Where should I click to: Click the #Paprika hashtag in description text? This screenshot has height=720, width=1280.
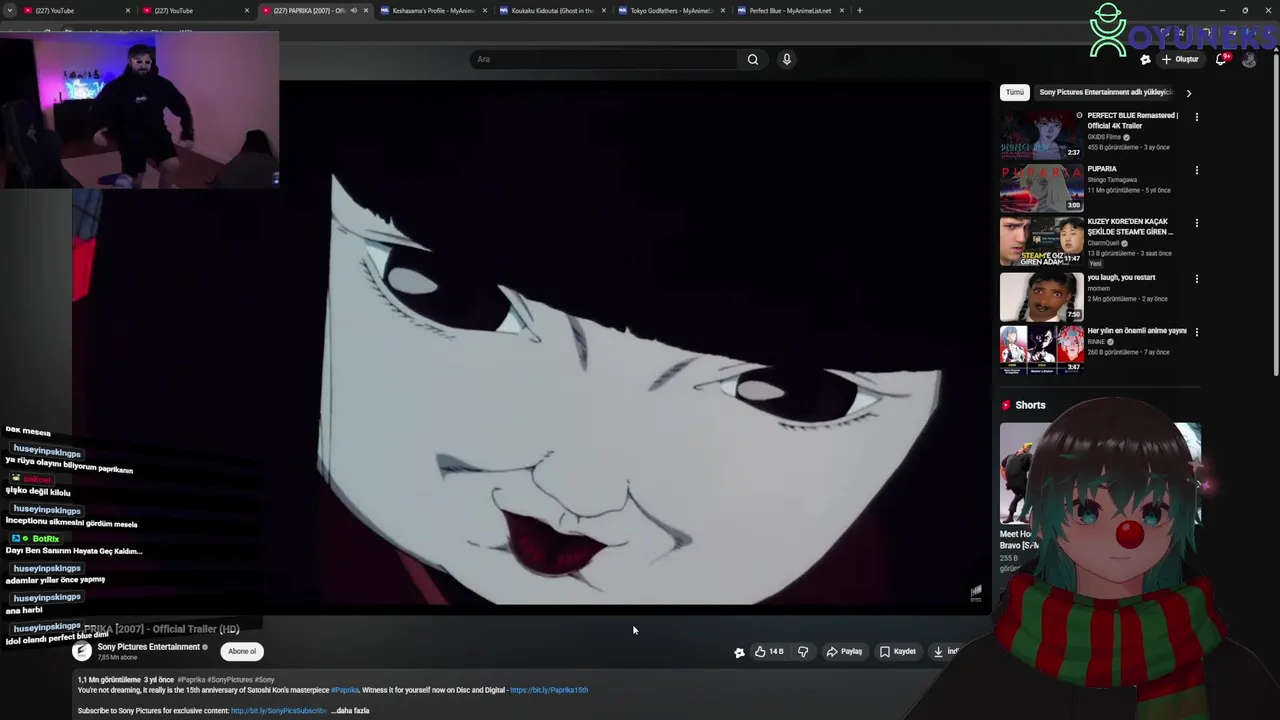[x=345, y=690]
